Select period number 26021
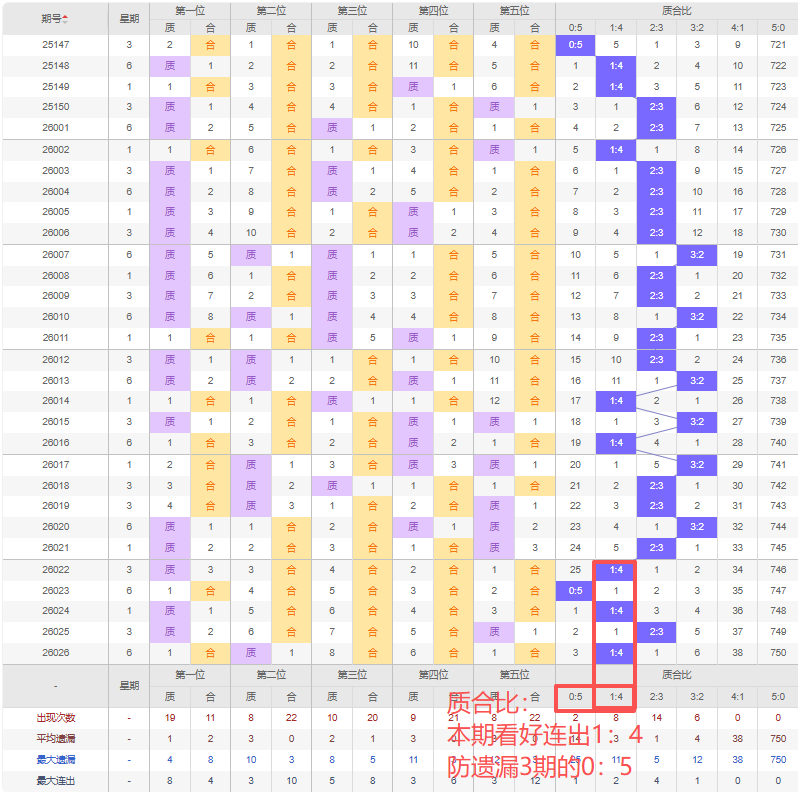The height and width of the screenshot is (792, 798). point(55,548)
